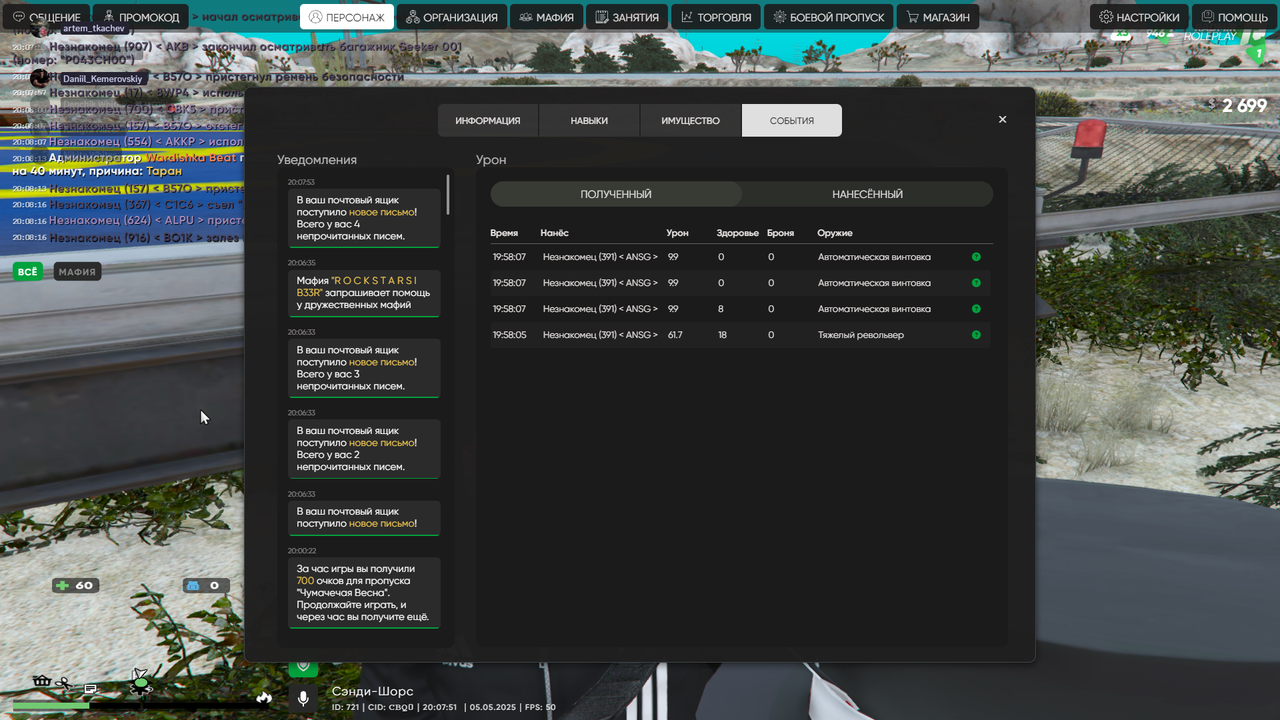Screen dimensions: 1280x720
Task: Click the green info icon in the first Автоматическая винтовка row
Action: 976,257
